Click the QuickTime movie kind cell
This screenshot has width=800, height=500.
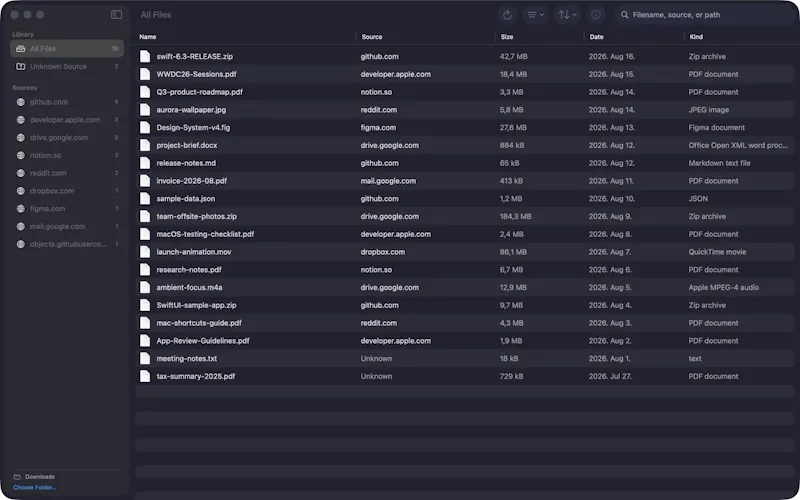(717, 252)
